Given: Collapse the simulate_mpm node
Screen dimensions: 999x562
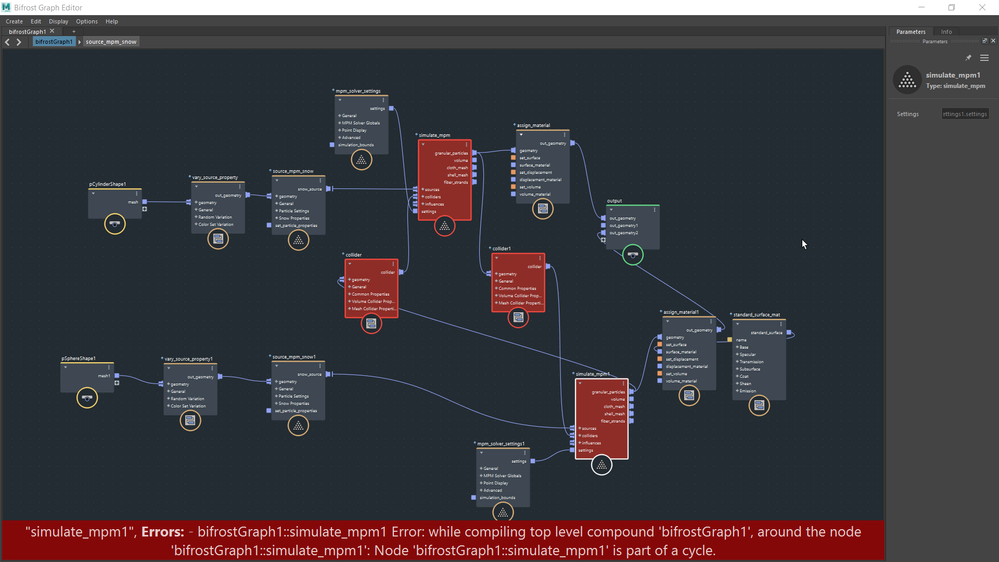Looking at the screenshot, I should (423, 145).
